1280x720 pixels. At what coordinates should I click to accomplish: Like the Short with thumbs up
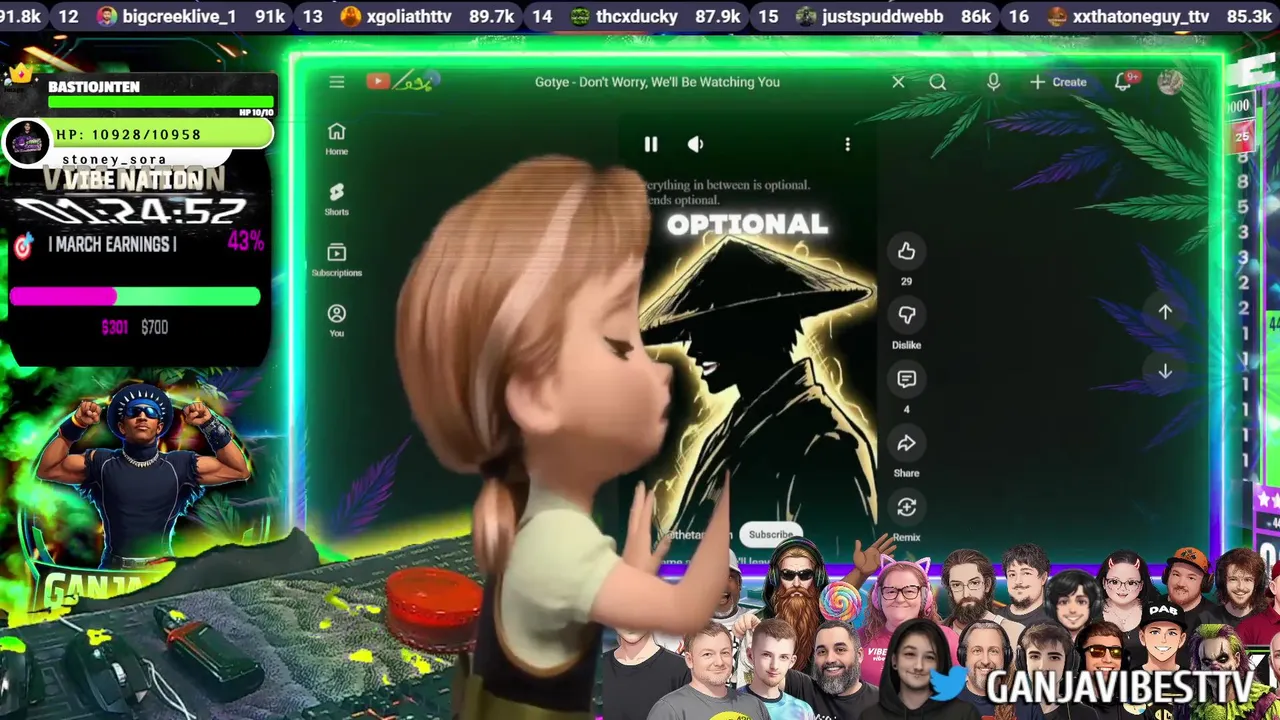906,251
